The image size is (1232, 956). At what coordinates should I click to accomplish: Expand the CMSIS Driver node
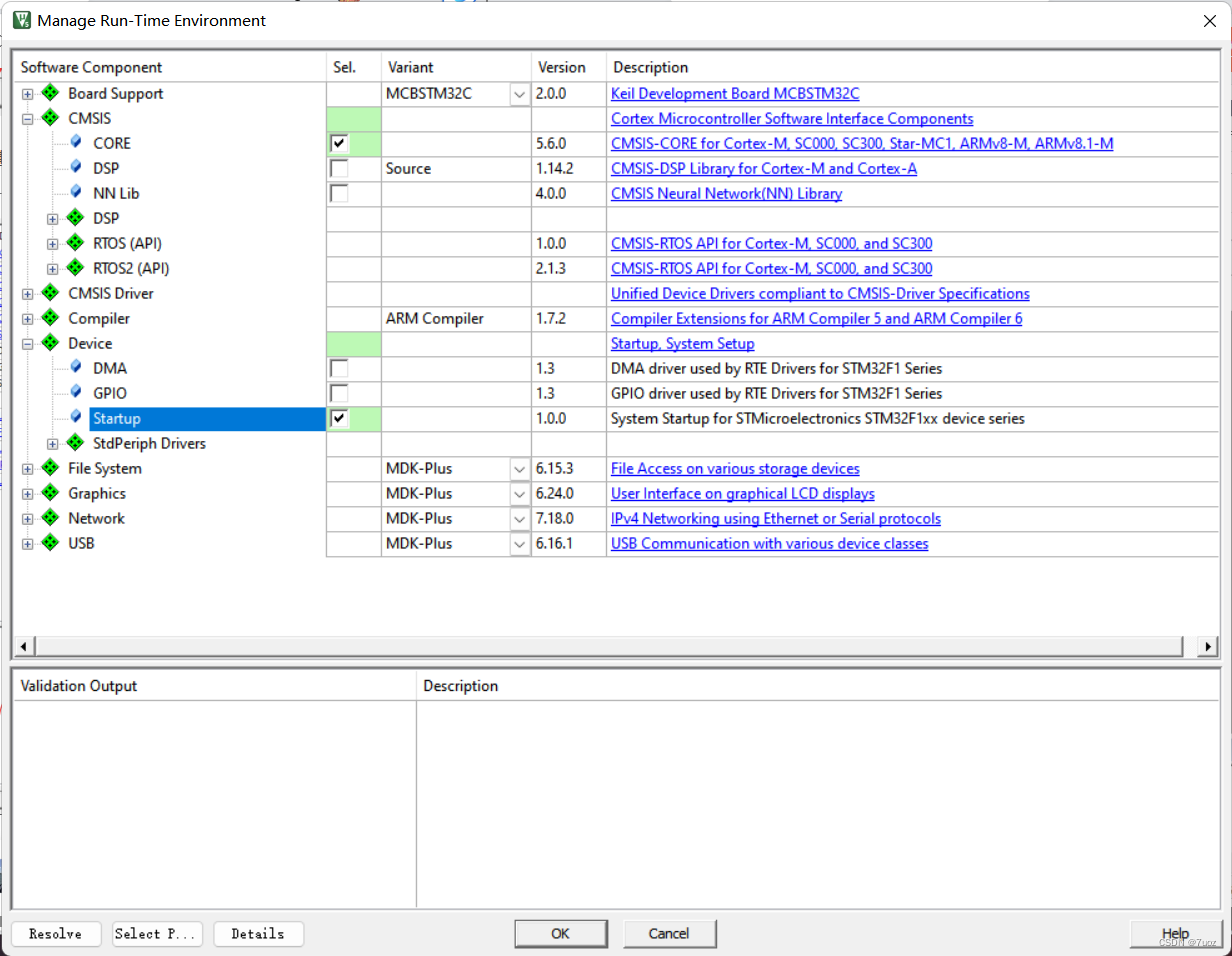28,294
